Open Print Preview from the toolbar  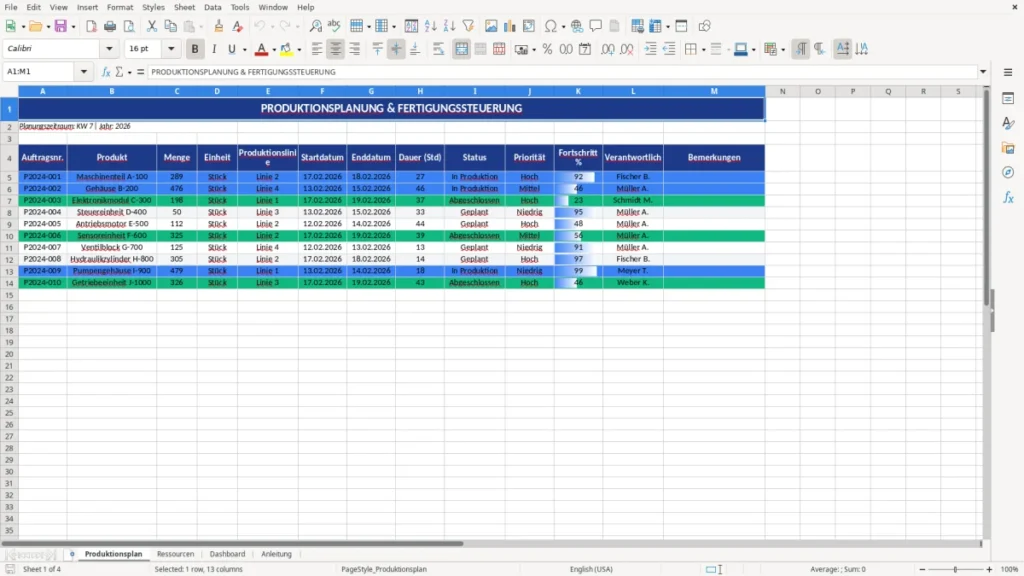tap(129, 26)
